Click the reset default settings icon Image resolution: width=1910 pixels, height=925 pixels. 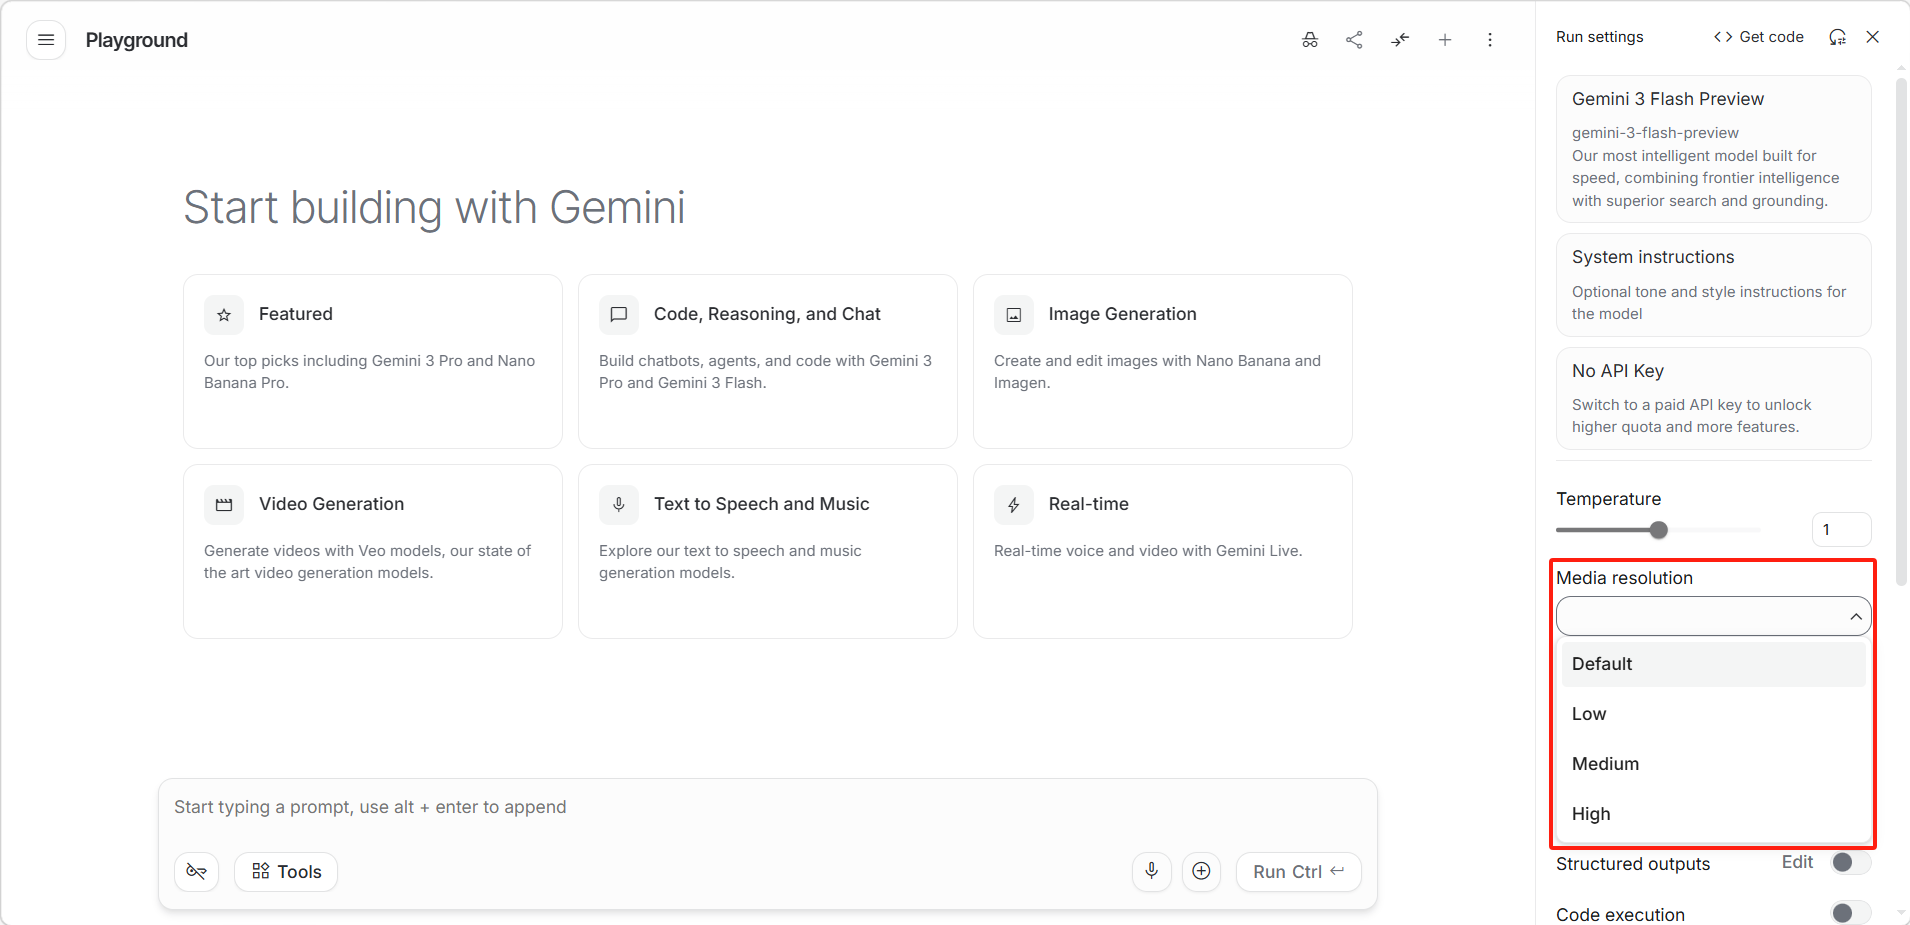[x=1837, y=37]
